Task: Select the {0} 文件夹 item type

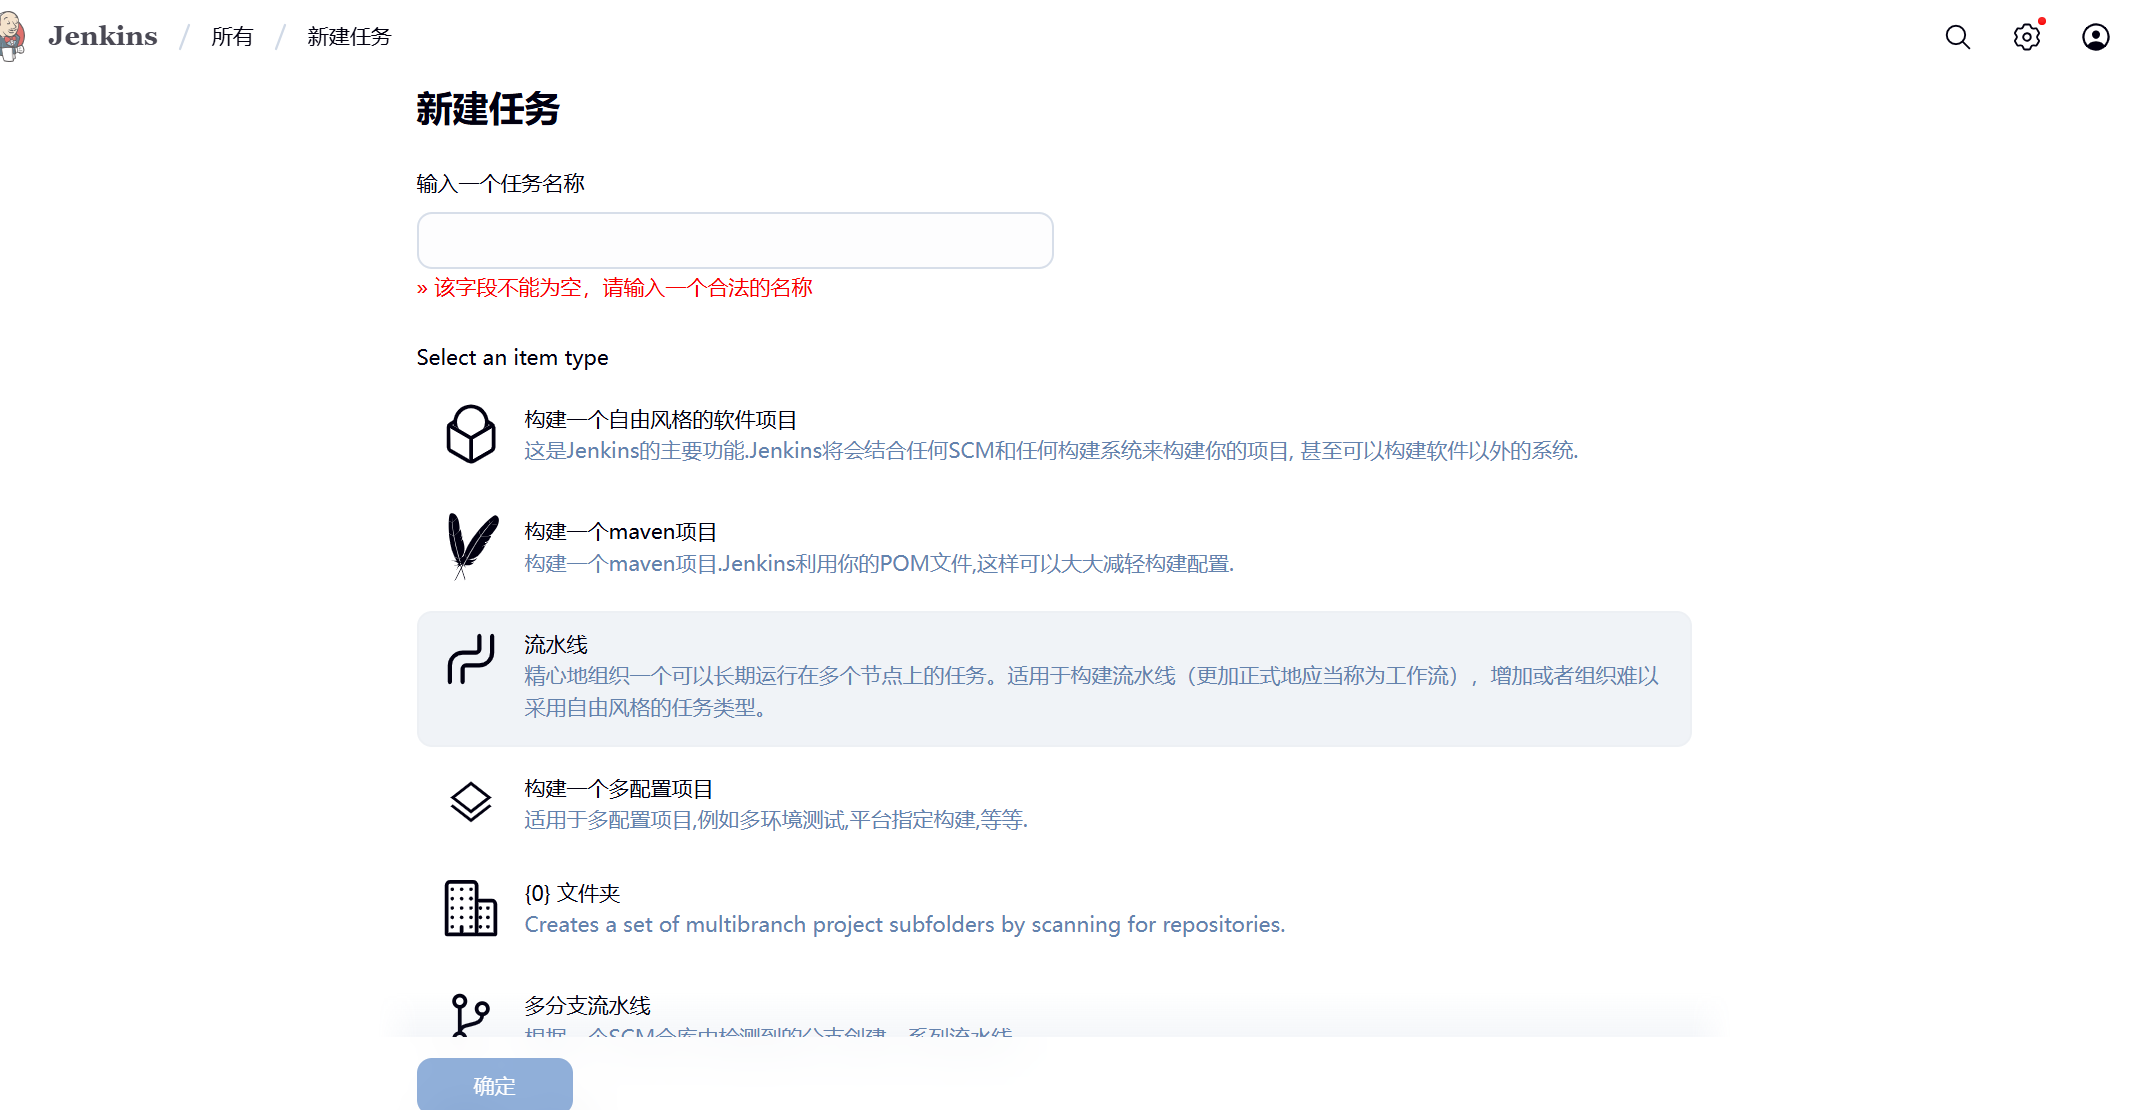Action: [572, 894]
